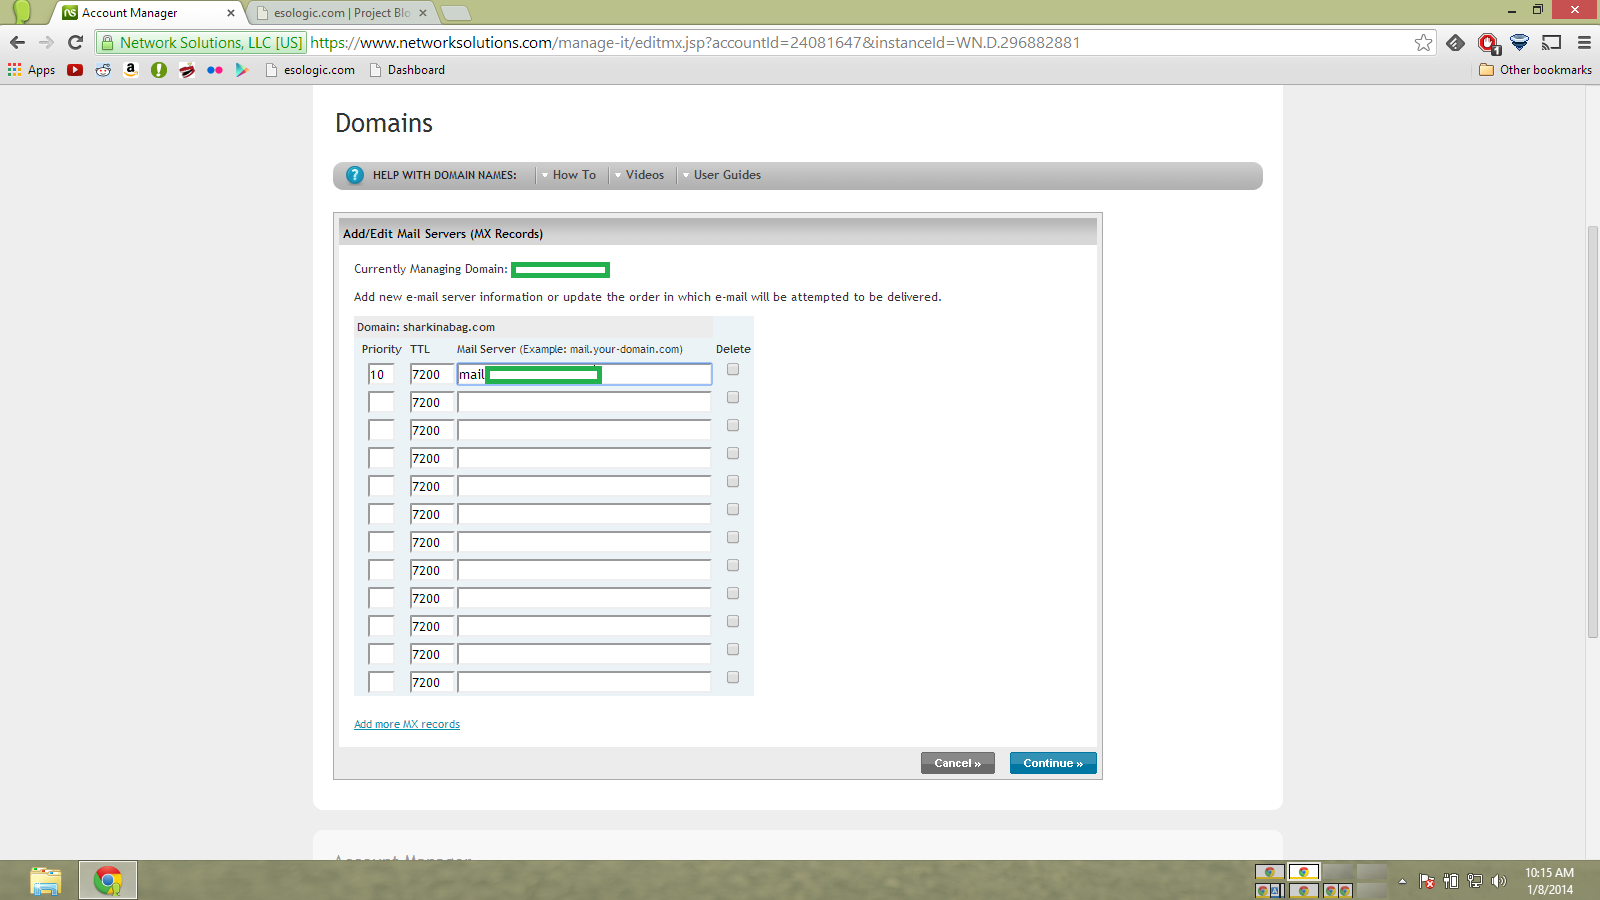The width and height of the screenshot is (1600, 900).
Task: Show hidden tray icons with the up arrow
Action: tap(1402, 881)
